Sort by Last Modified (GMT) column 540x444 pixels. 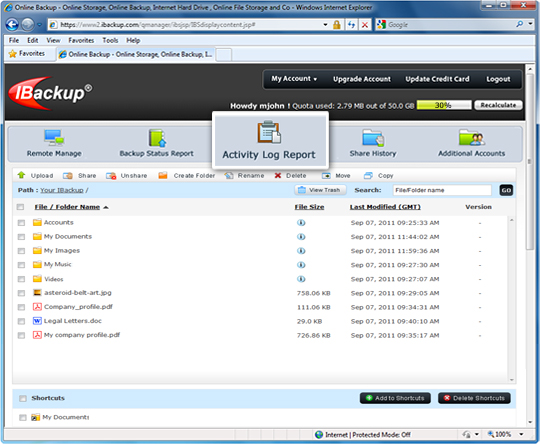tap(385, 207)
